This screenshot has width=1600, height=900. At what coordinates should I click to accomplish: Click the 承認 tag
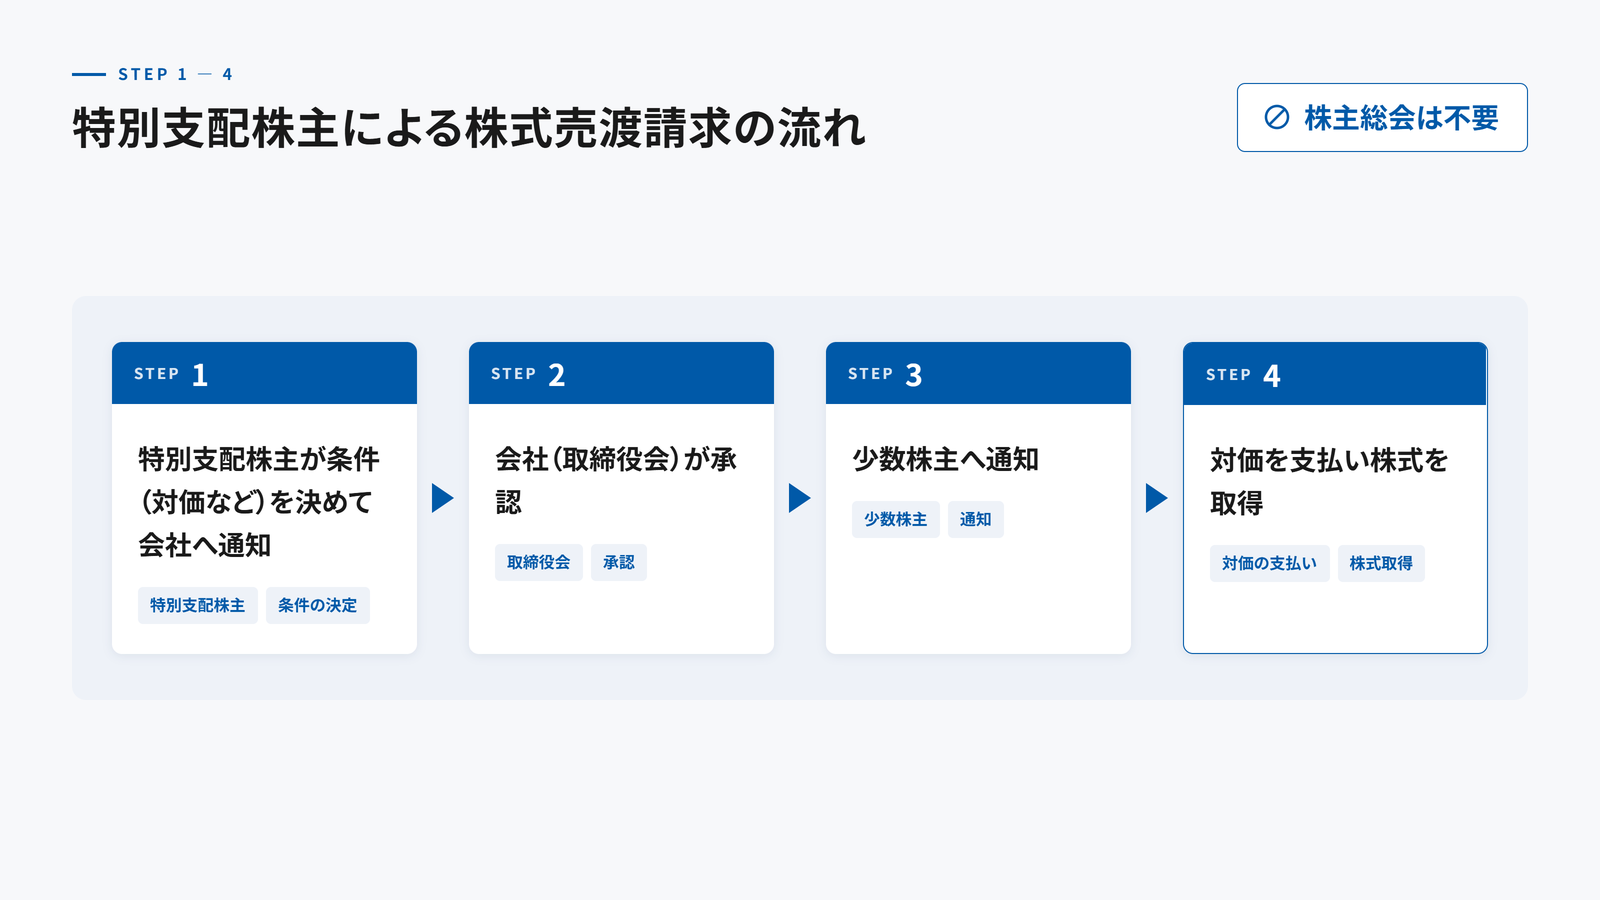click(x=619, y=562)
